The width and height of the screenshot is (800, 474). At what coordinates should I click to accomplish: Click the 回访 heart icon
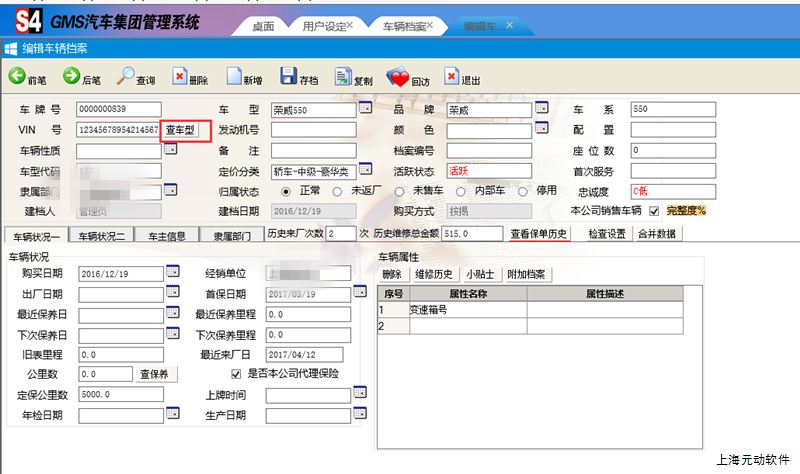point(397,76)
